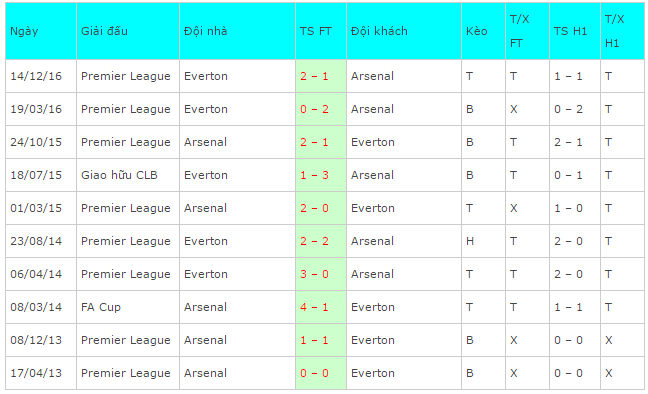Select the H value in the Kèo column
648x394 pixels.
coord(470,241)
